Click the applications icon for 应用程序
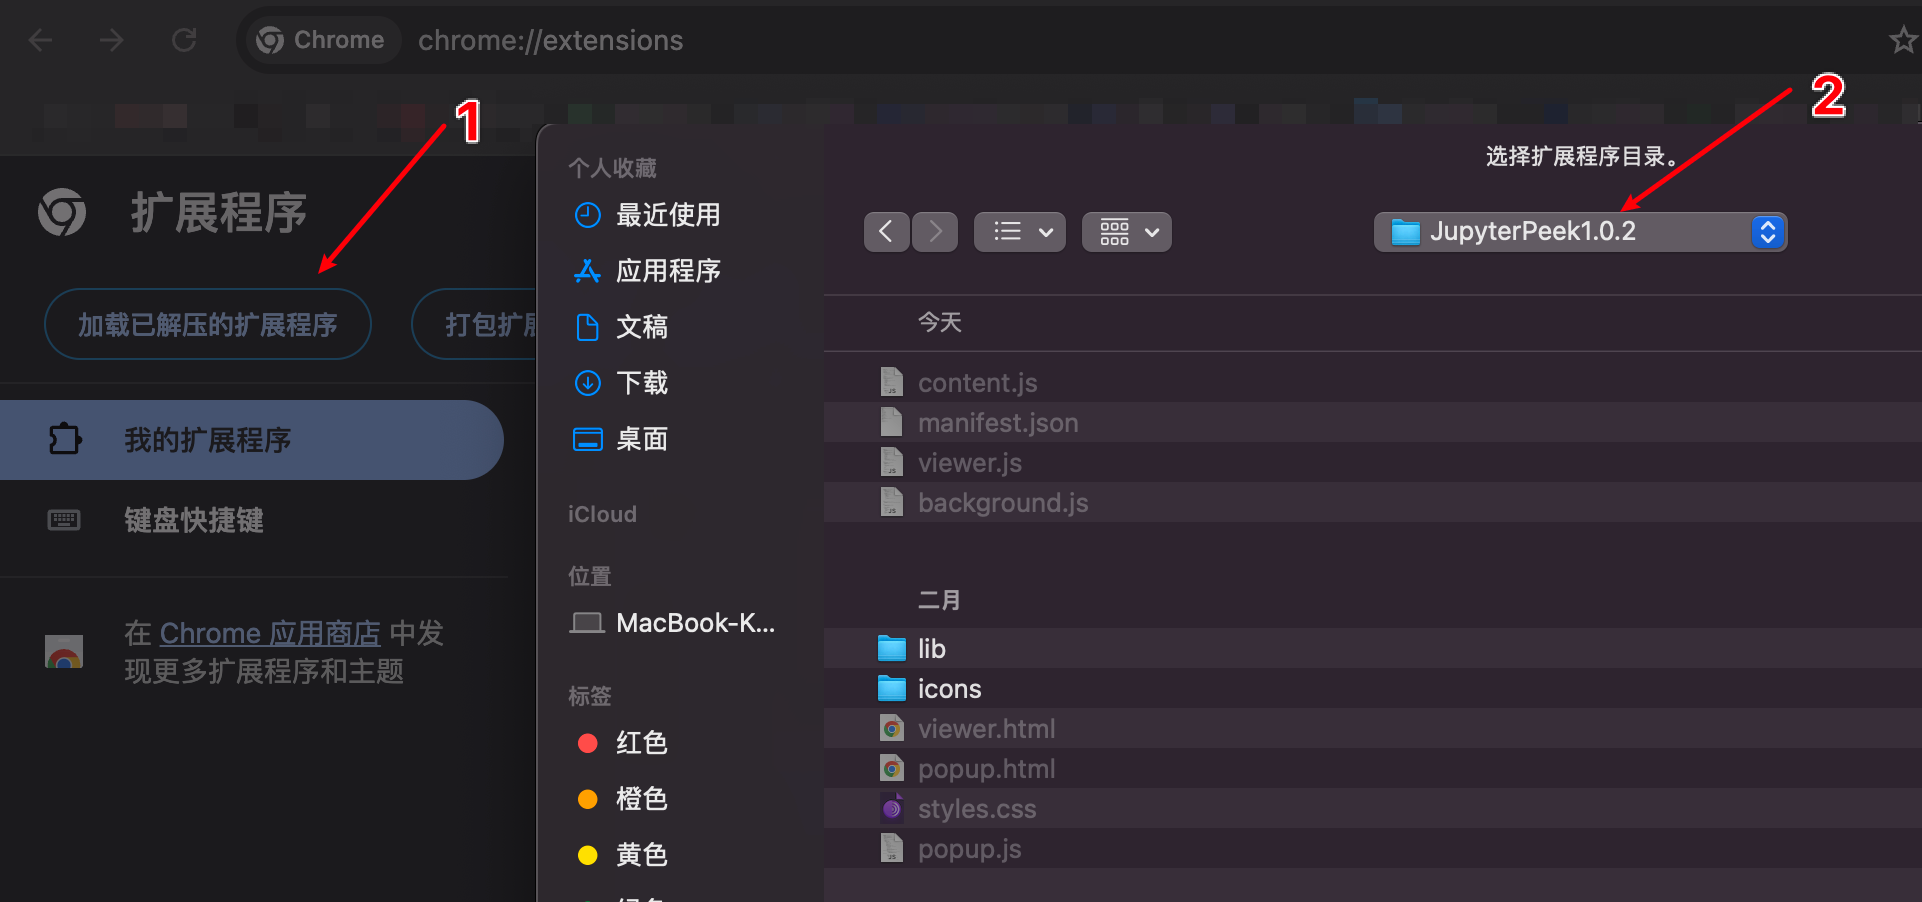This screenshot has height=902, width=1922. pos(588,271)
